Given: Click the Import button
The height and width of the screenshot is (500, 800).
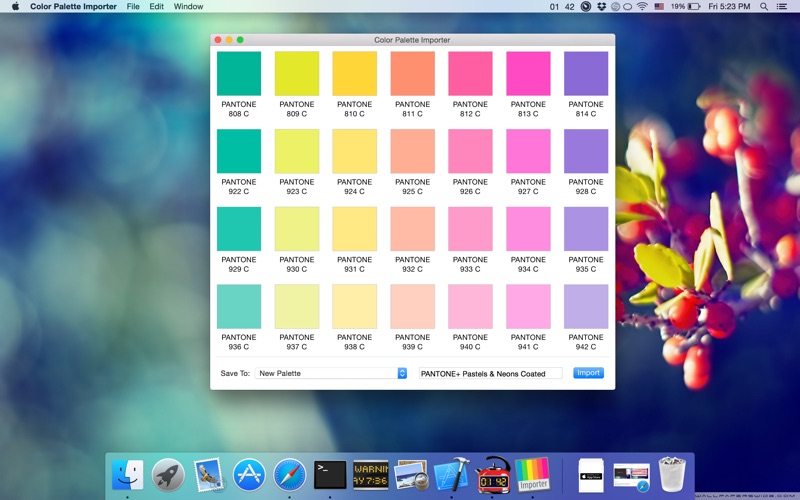Looking at the screenshot, I should coord(588,373).
